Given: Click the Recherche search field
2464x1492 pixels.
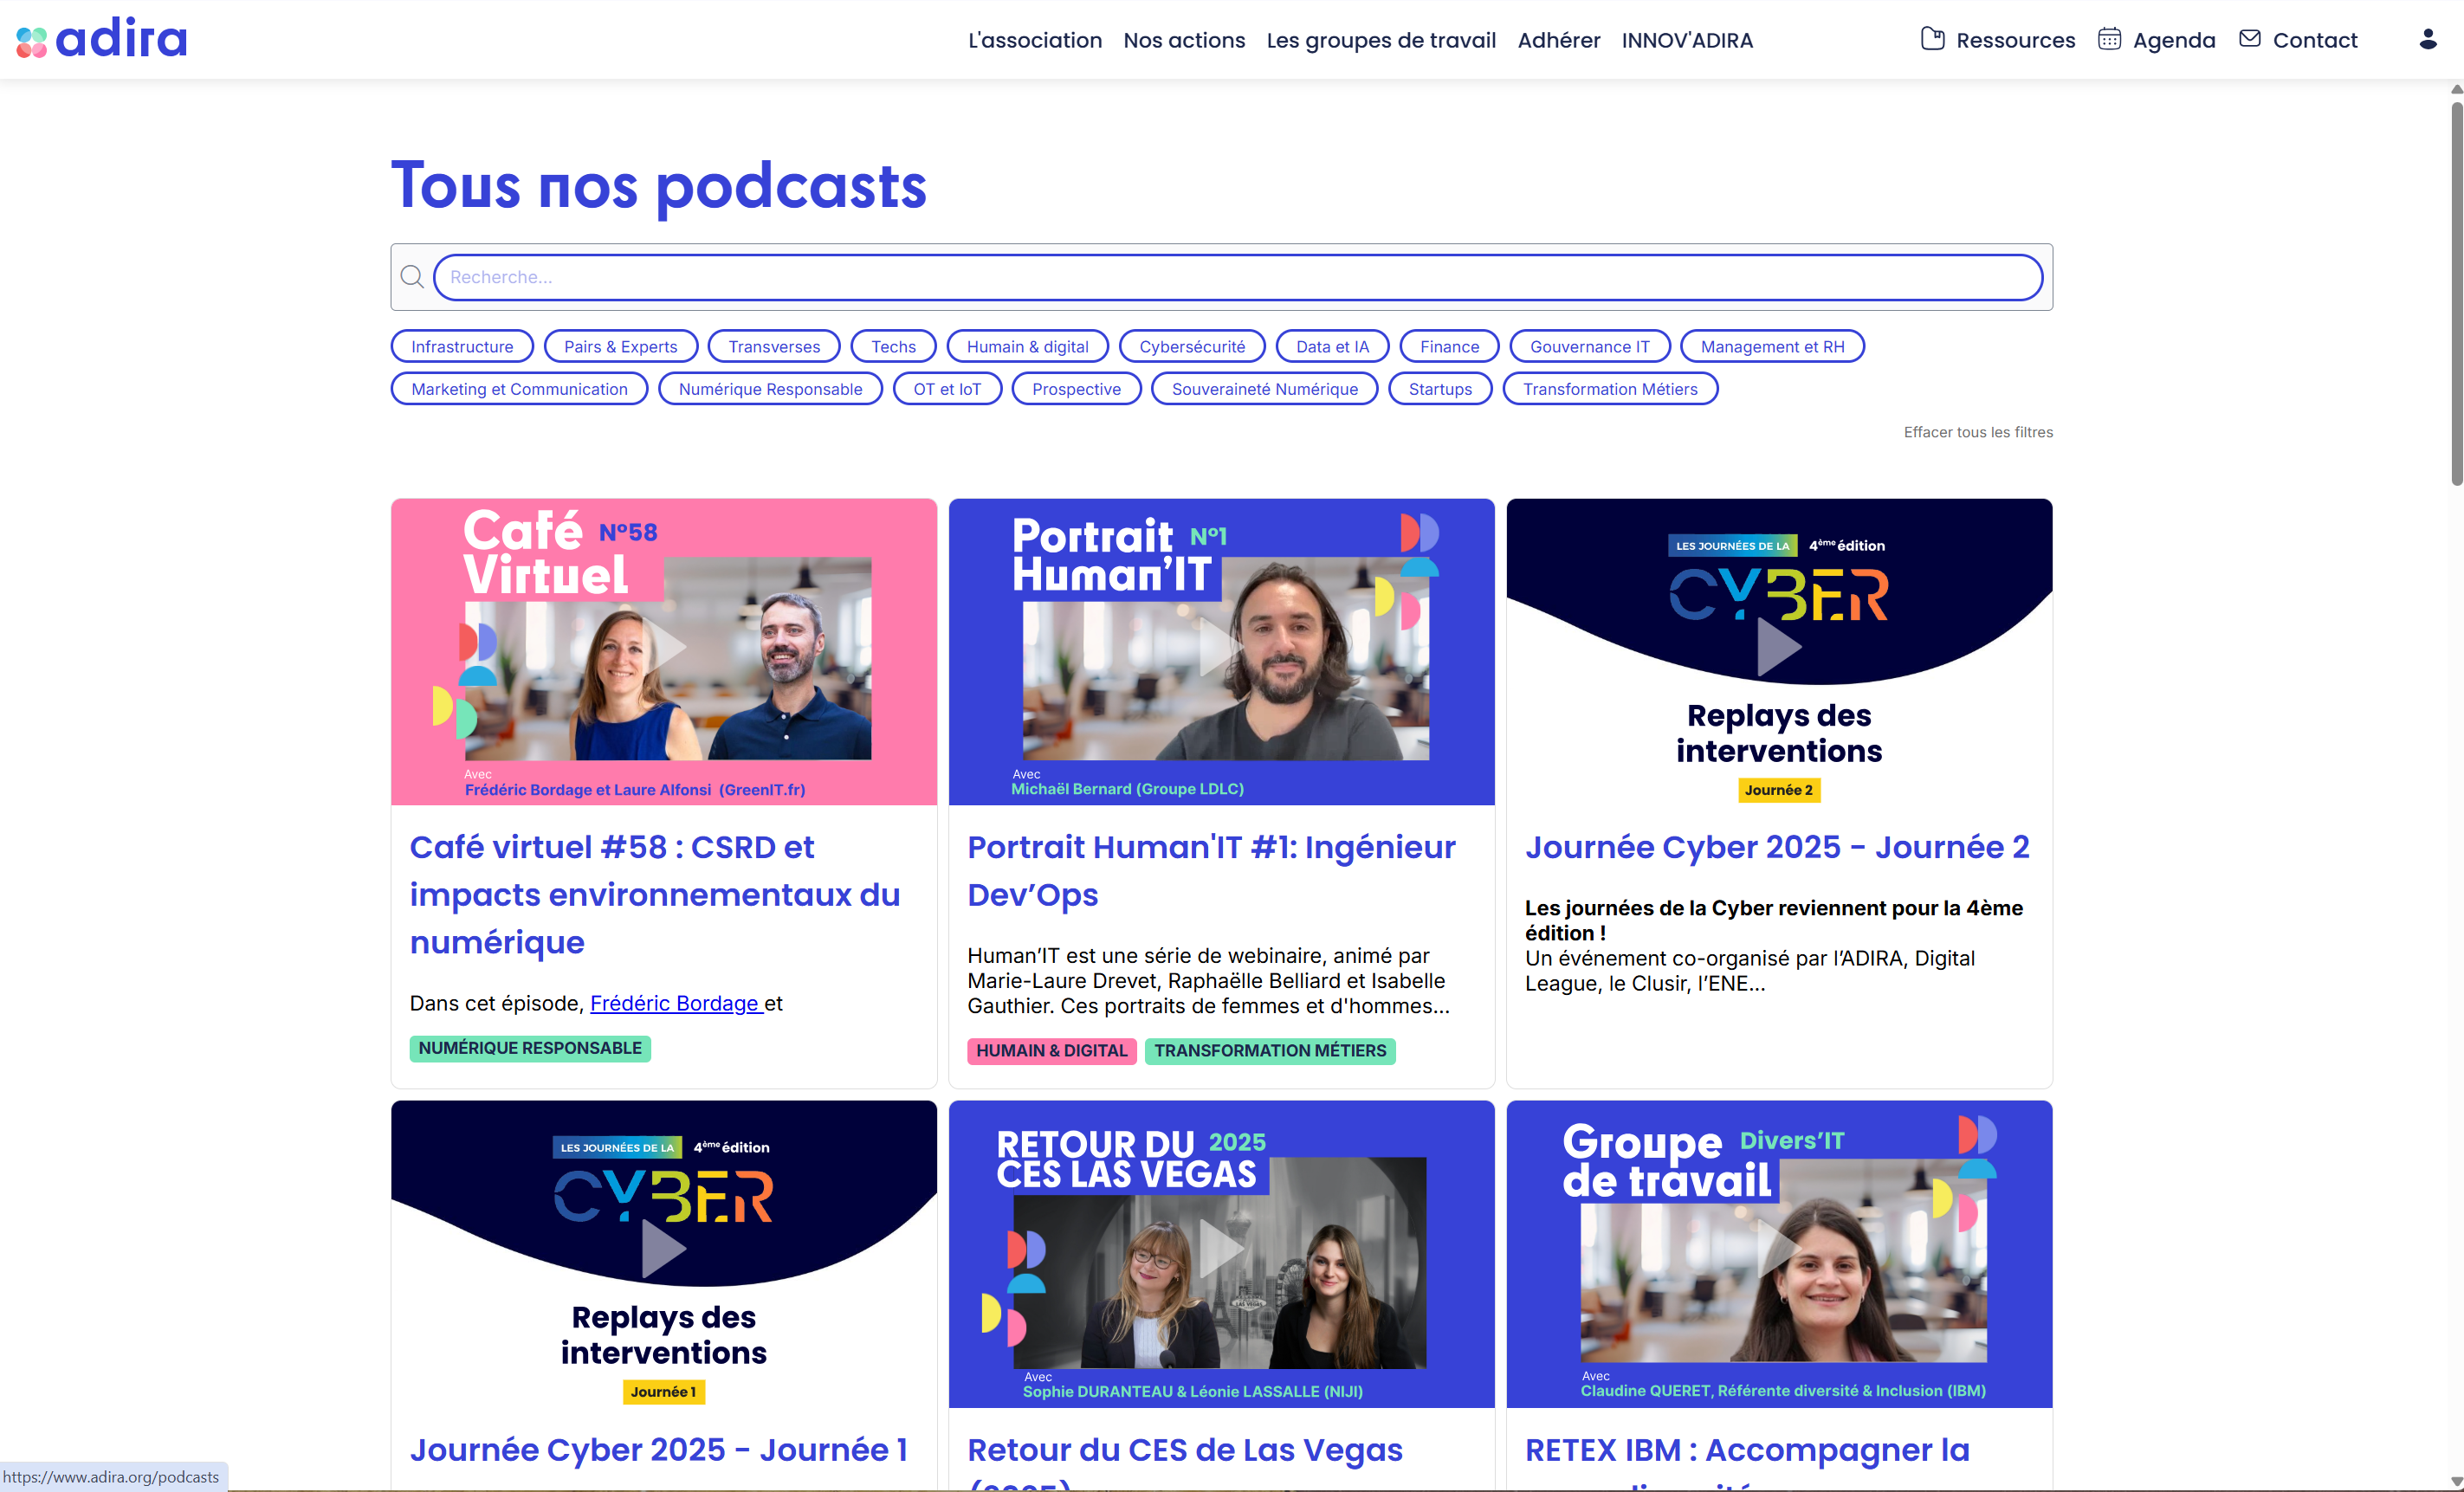Looking at the screenshot, I should point(1236,277).
